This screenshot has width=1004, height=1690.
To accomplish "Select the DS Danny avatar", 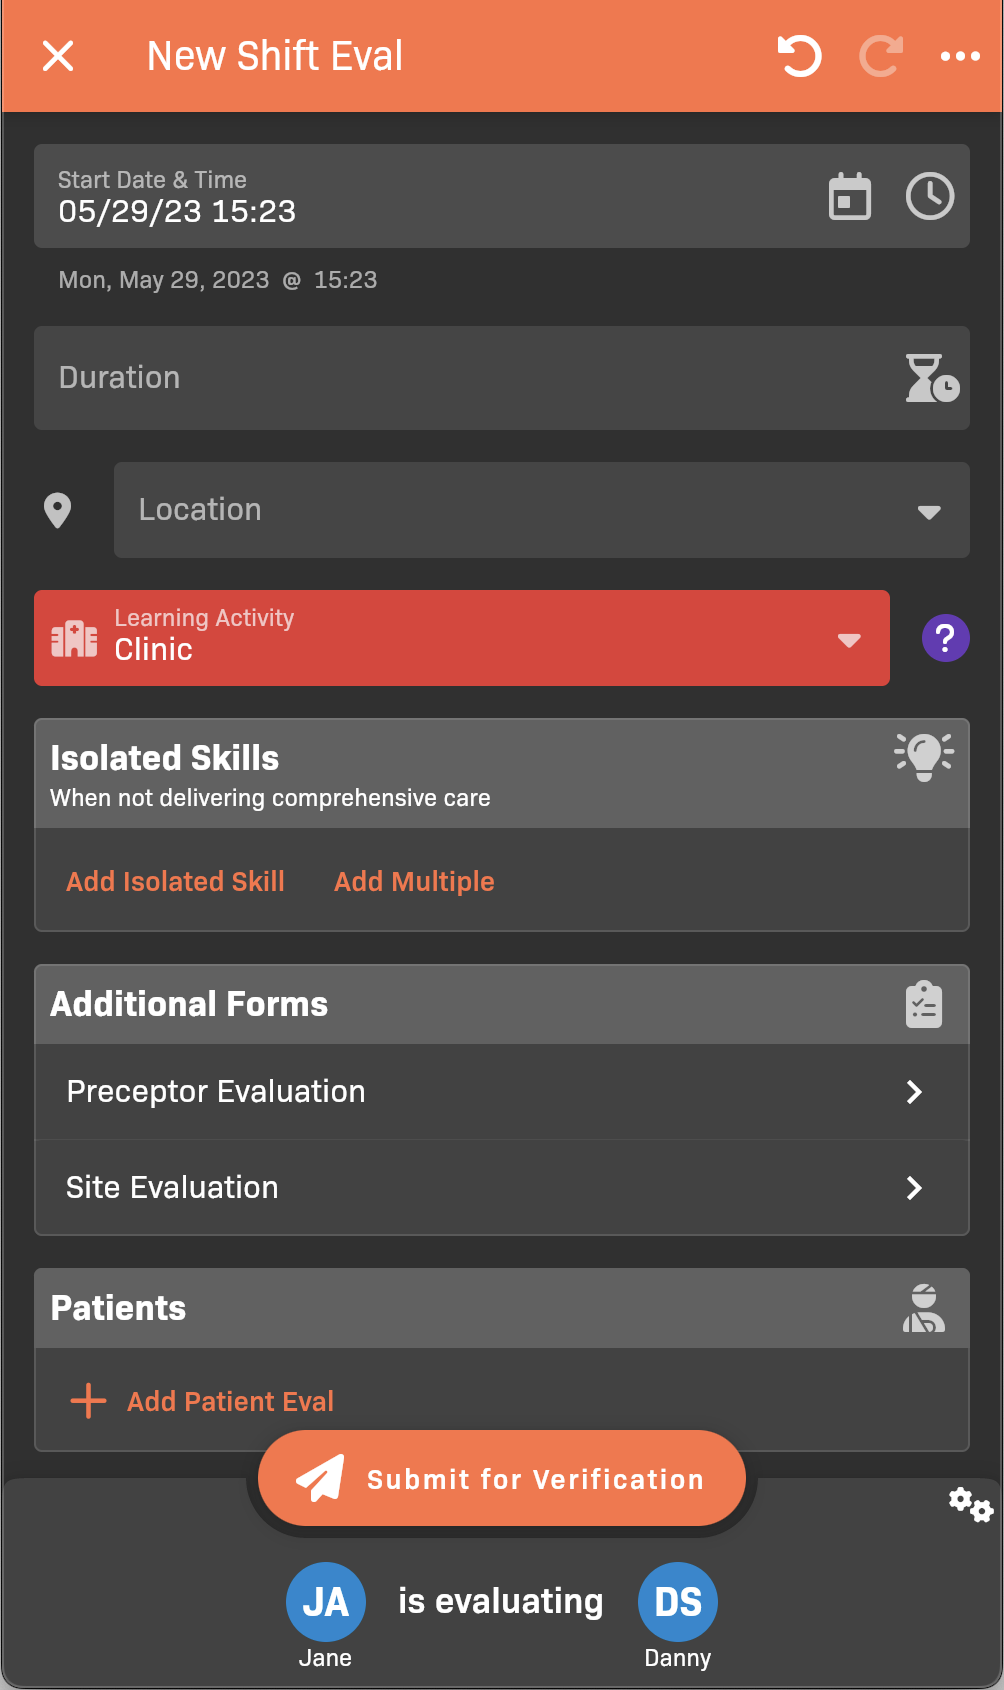I will [x=677, y=1602].
